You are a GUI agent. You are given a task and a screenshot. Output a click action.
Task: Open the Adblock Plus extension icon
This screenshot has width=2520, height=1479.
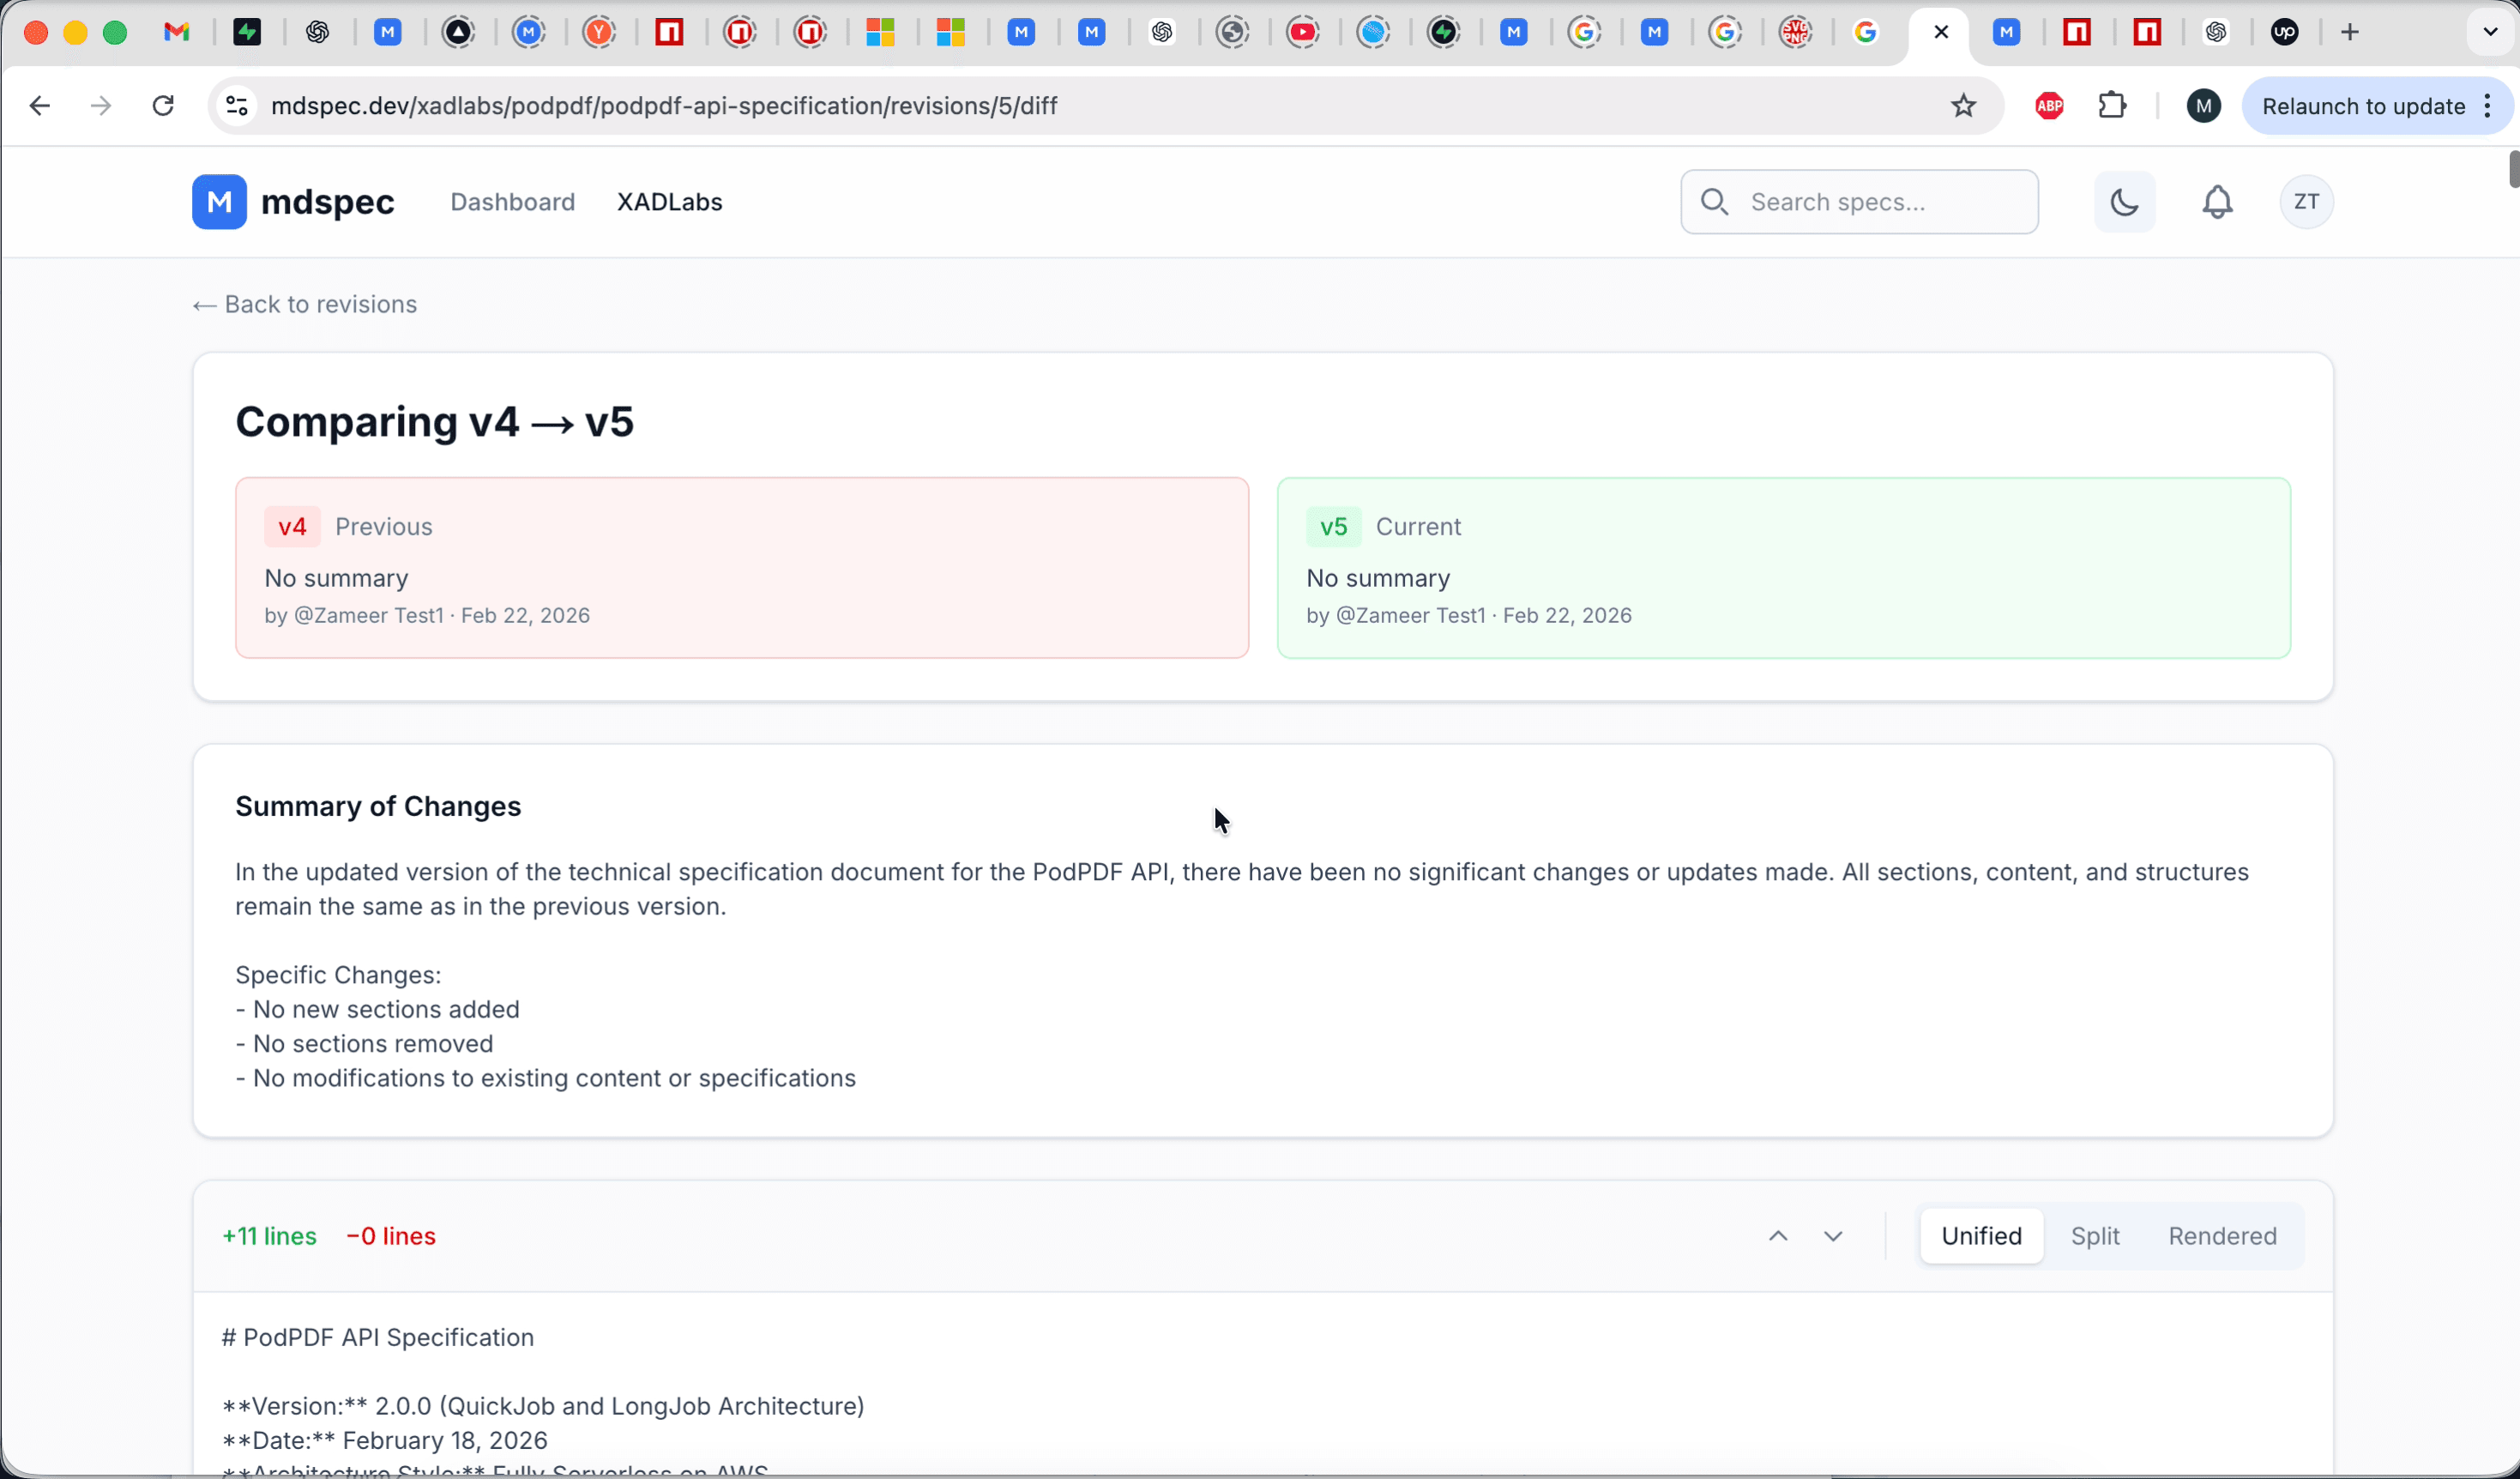[2048, 105]
